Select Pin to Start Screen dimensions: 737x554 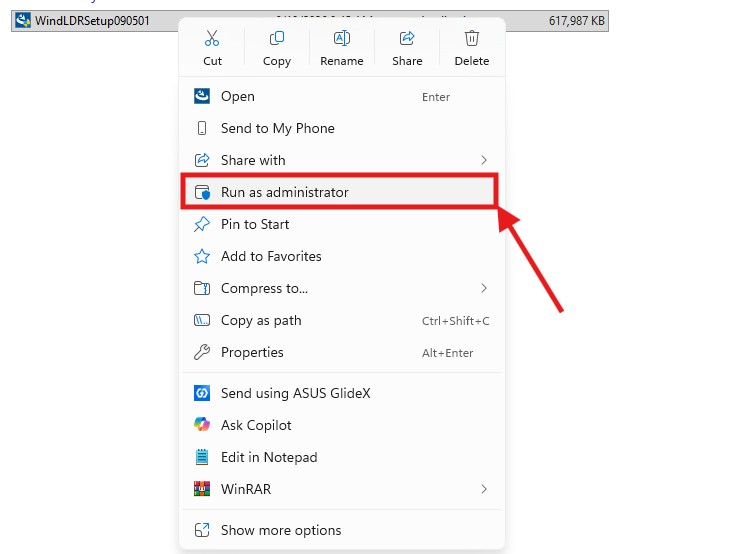point(342,224)
